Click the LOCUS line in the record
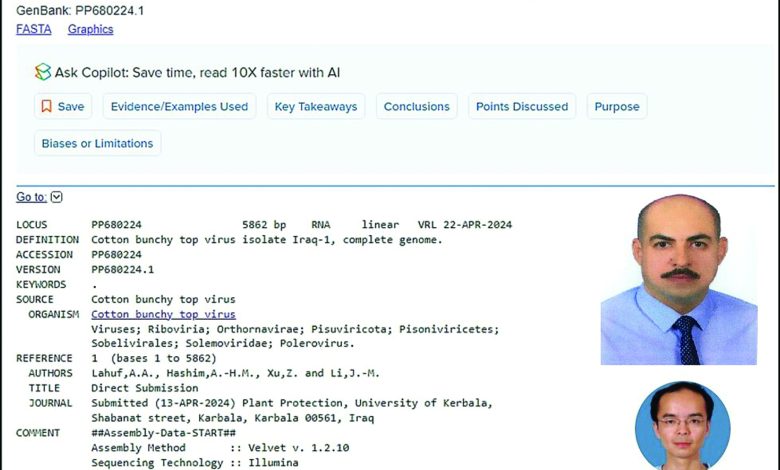Image resolution: width=780 pixels, height=470 pixels. point(264,225)
